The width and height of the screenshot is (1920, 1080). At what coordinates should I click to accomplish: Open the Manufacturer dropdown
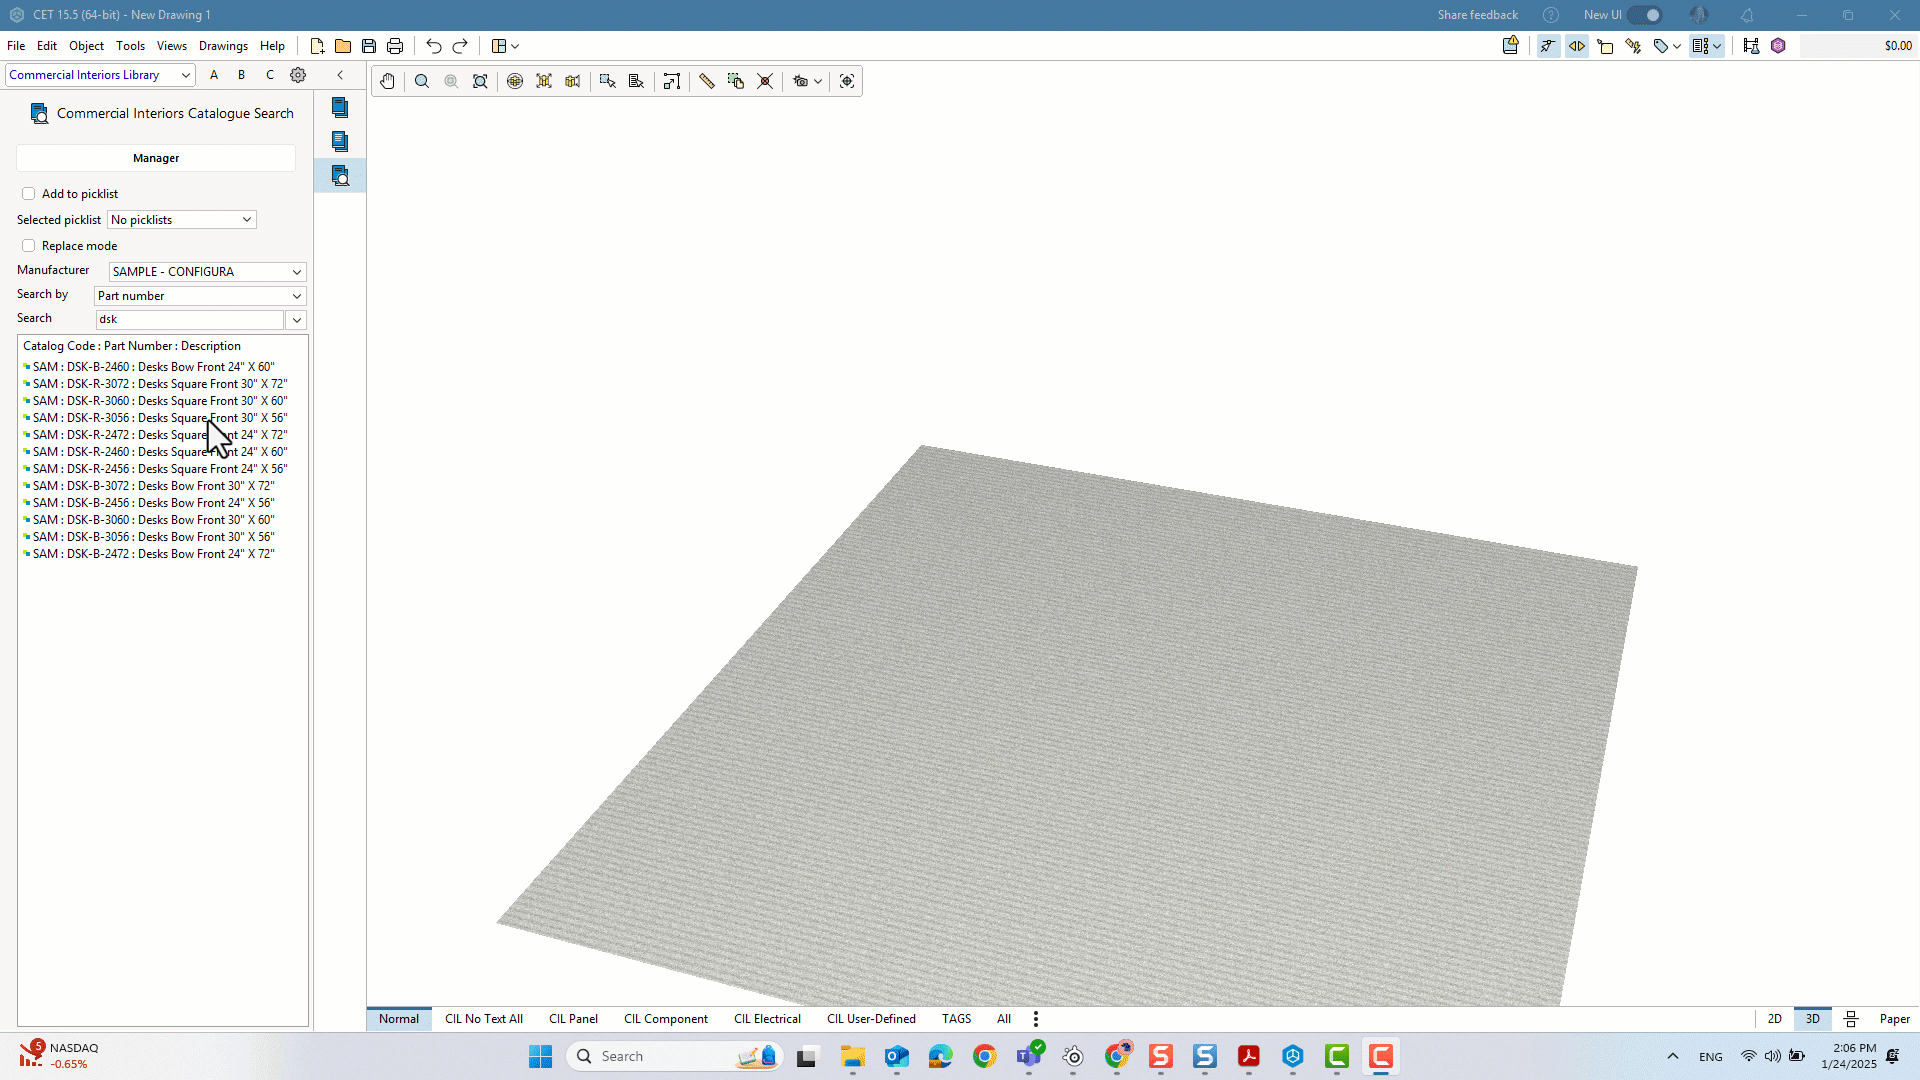(207, 272)
